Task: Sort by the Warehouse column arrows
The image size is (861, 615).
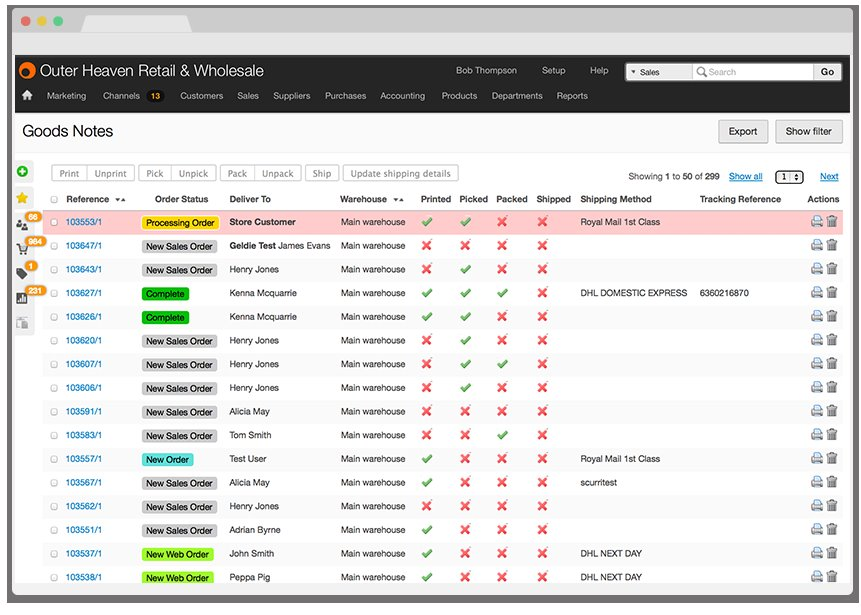Action: click(399, 199)
